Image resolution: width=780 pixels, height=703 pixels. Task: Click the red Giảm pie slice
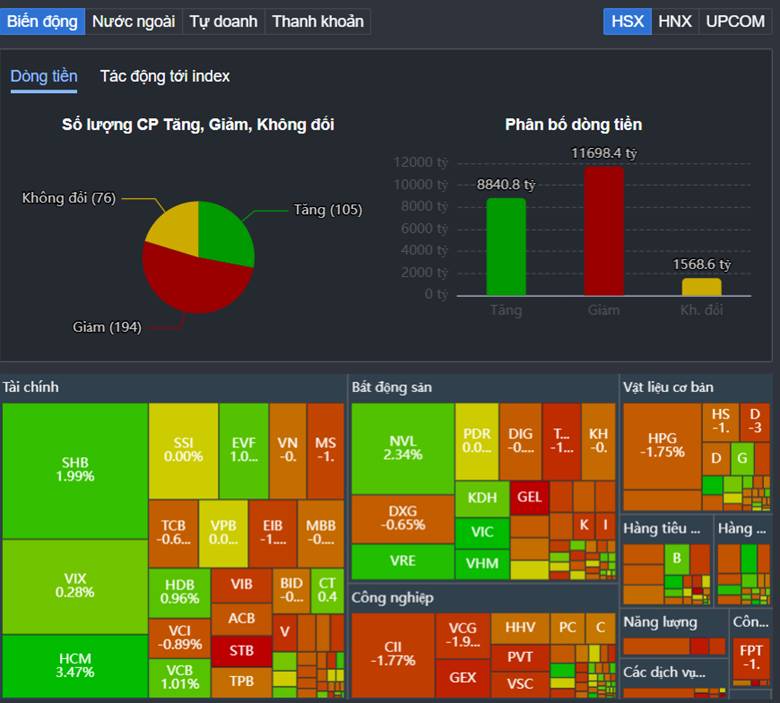click(x=195, y=285)
